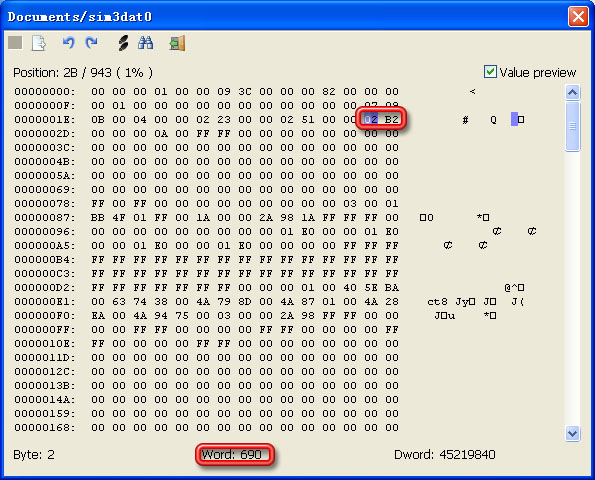Select byte 3C in the first row
The height and width of the screenshot is (480, 595).
tap(245, 92)
